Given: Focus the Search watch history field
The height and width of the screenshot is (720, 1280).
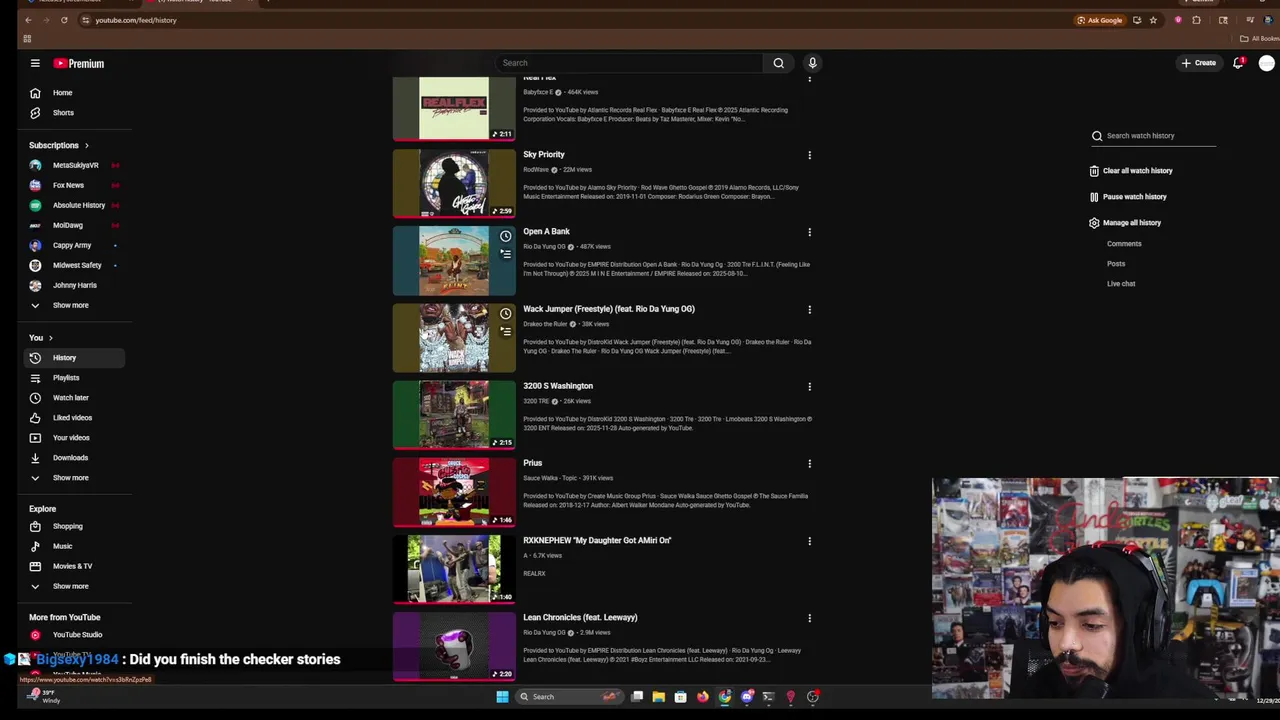Looking at the screenshot, I should (1154, 136).
